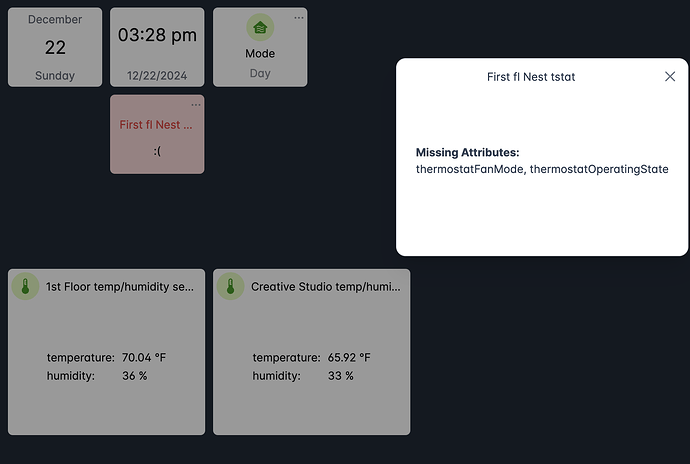Close the First fl Nest tstat dialog
Image resolution: width=690 pixels, height=464 pixels.
click(670, 77)
